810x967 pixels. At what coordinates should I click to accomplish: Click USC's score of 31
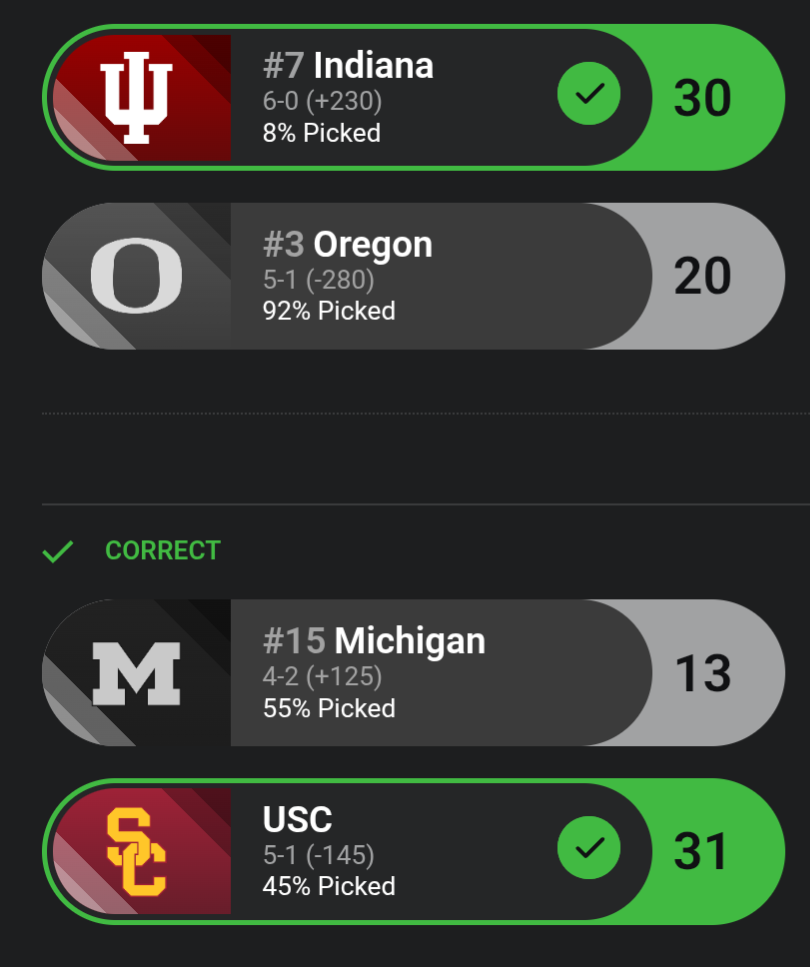702,851
